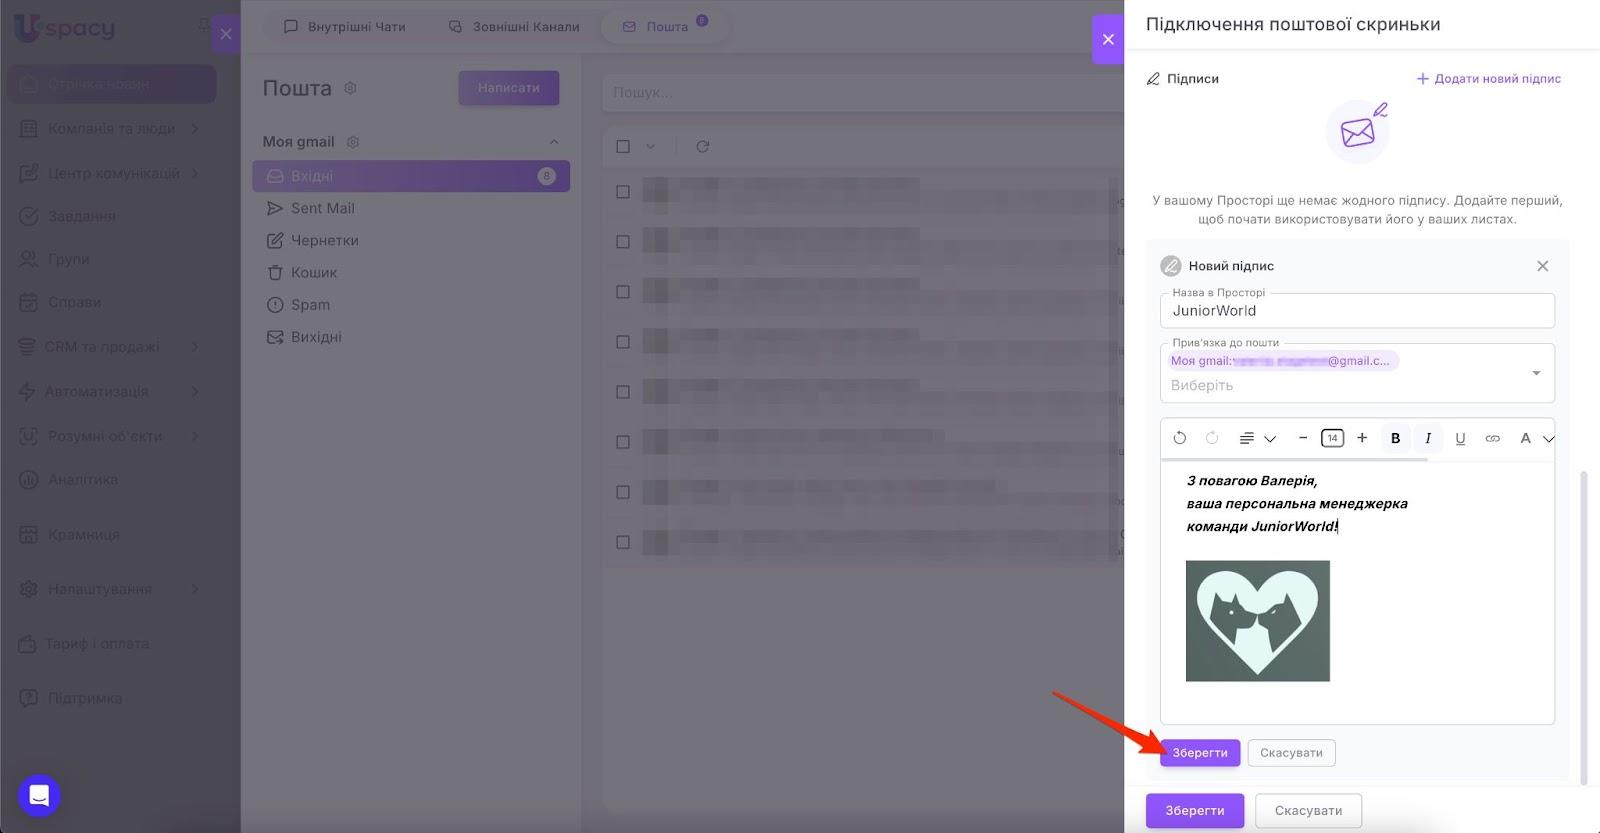Cancel signature with inner Скасувати button
This screenshot has width=1600, height=833.
1291,753
